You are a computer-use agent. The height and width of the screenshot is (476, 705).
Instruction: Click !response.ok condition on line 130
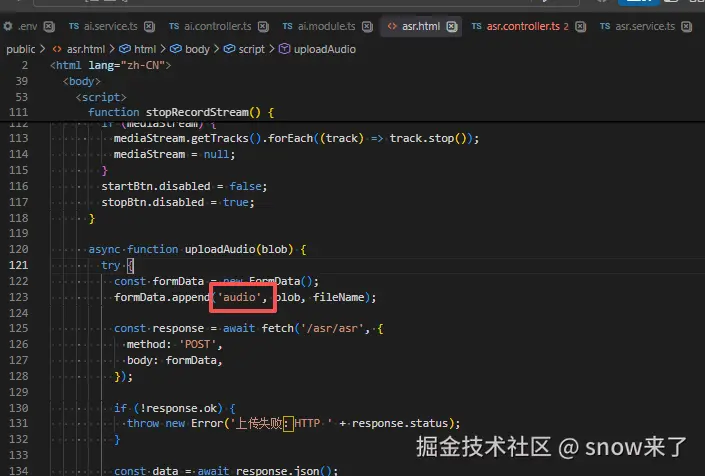(178, 408)
